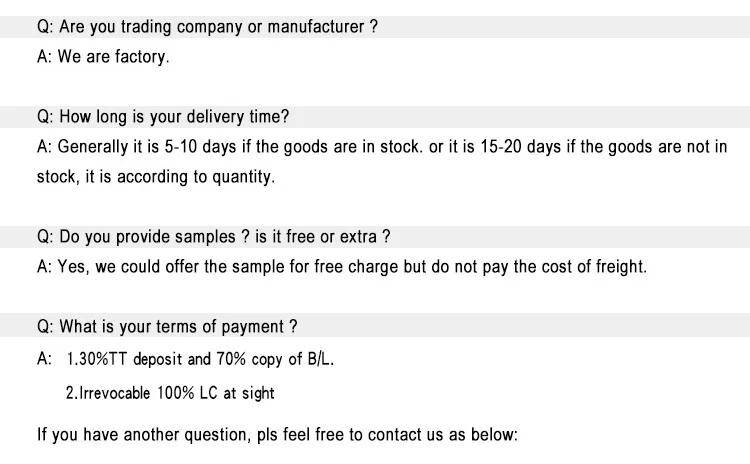Click the trading company or manufacturer question
This screenshot has width=750, height=464.
pyautogui.click(x=207, y=27)
